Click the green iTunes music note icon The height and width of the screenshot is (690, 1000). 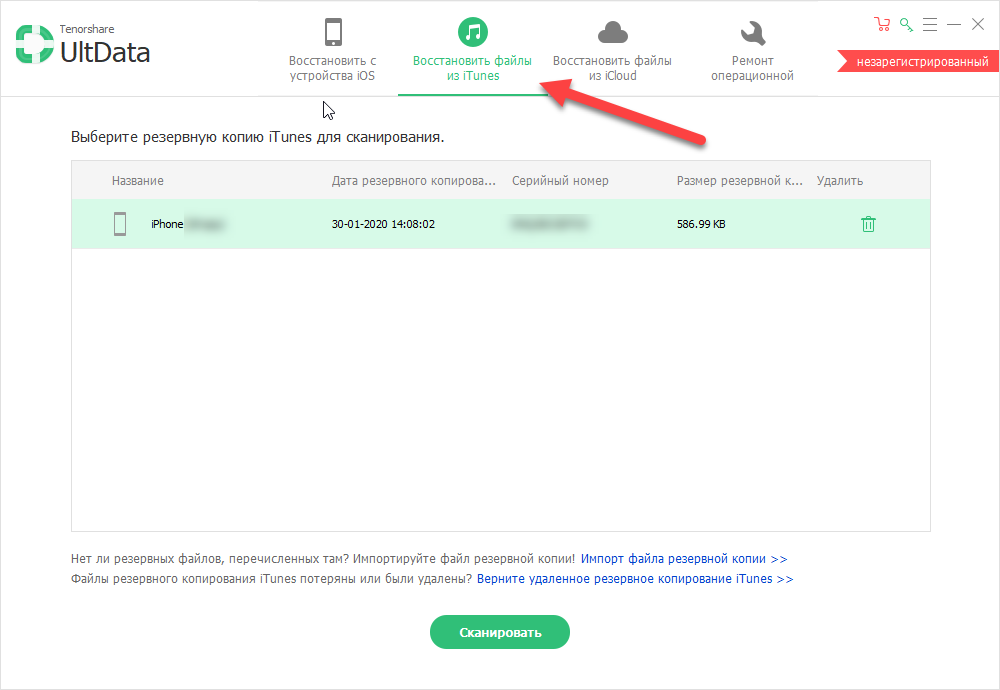pyautogui.click(x=473, y=31)
